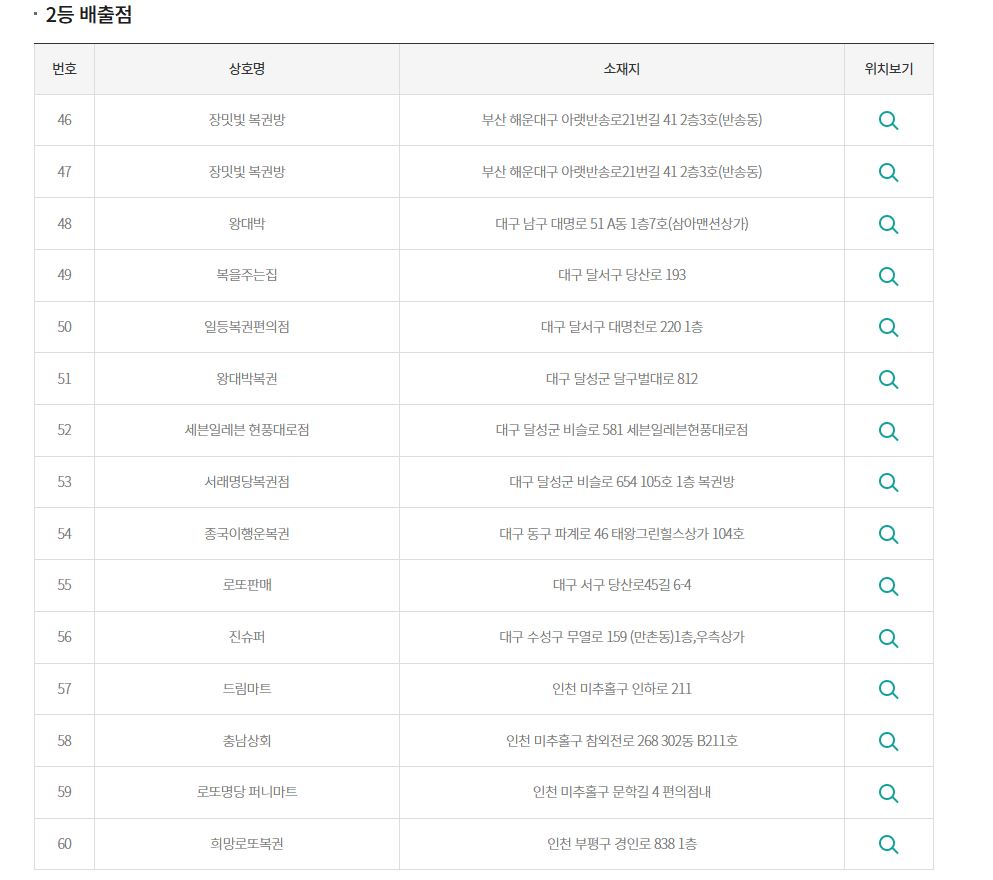
Task: Select the 소재지 column header
Action: tap(622, 69)
